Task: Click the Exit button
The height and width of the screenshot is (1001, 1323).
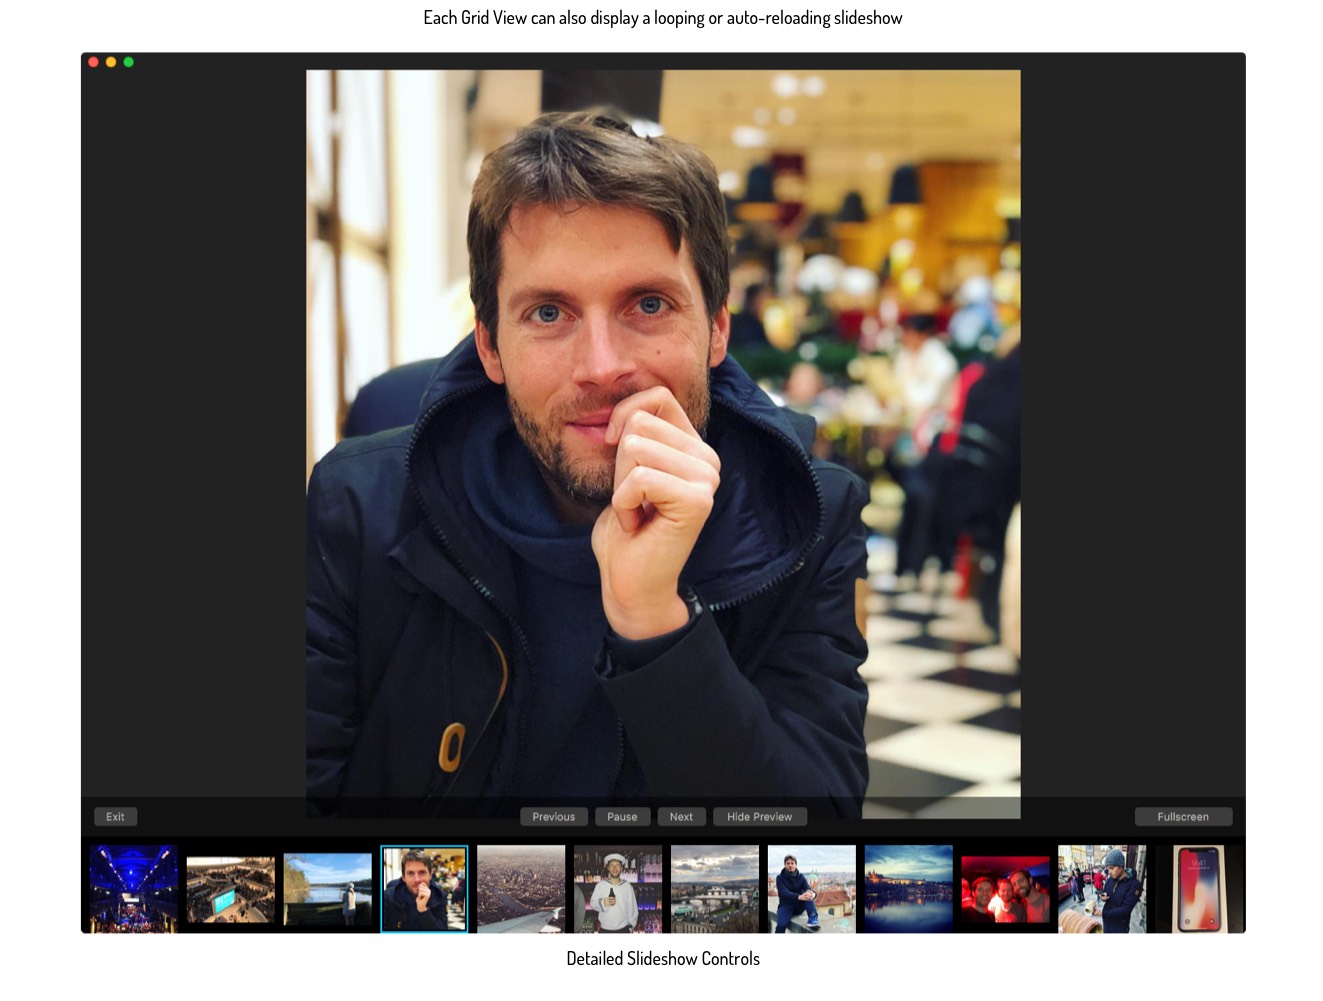Action: [115, 817]
